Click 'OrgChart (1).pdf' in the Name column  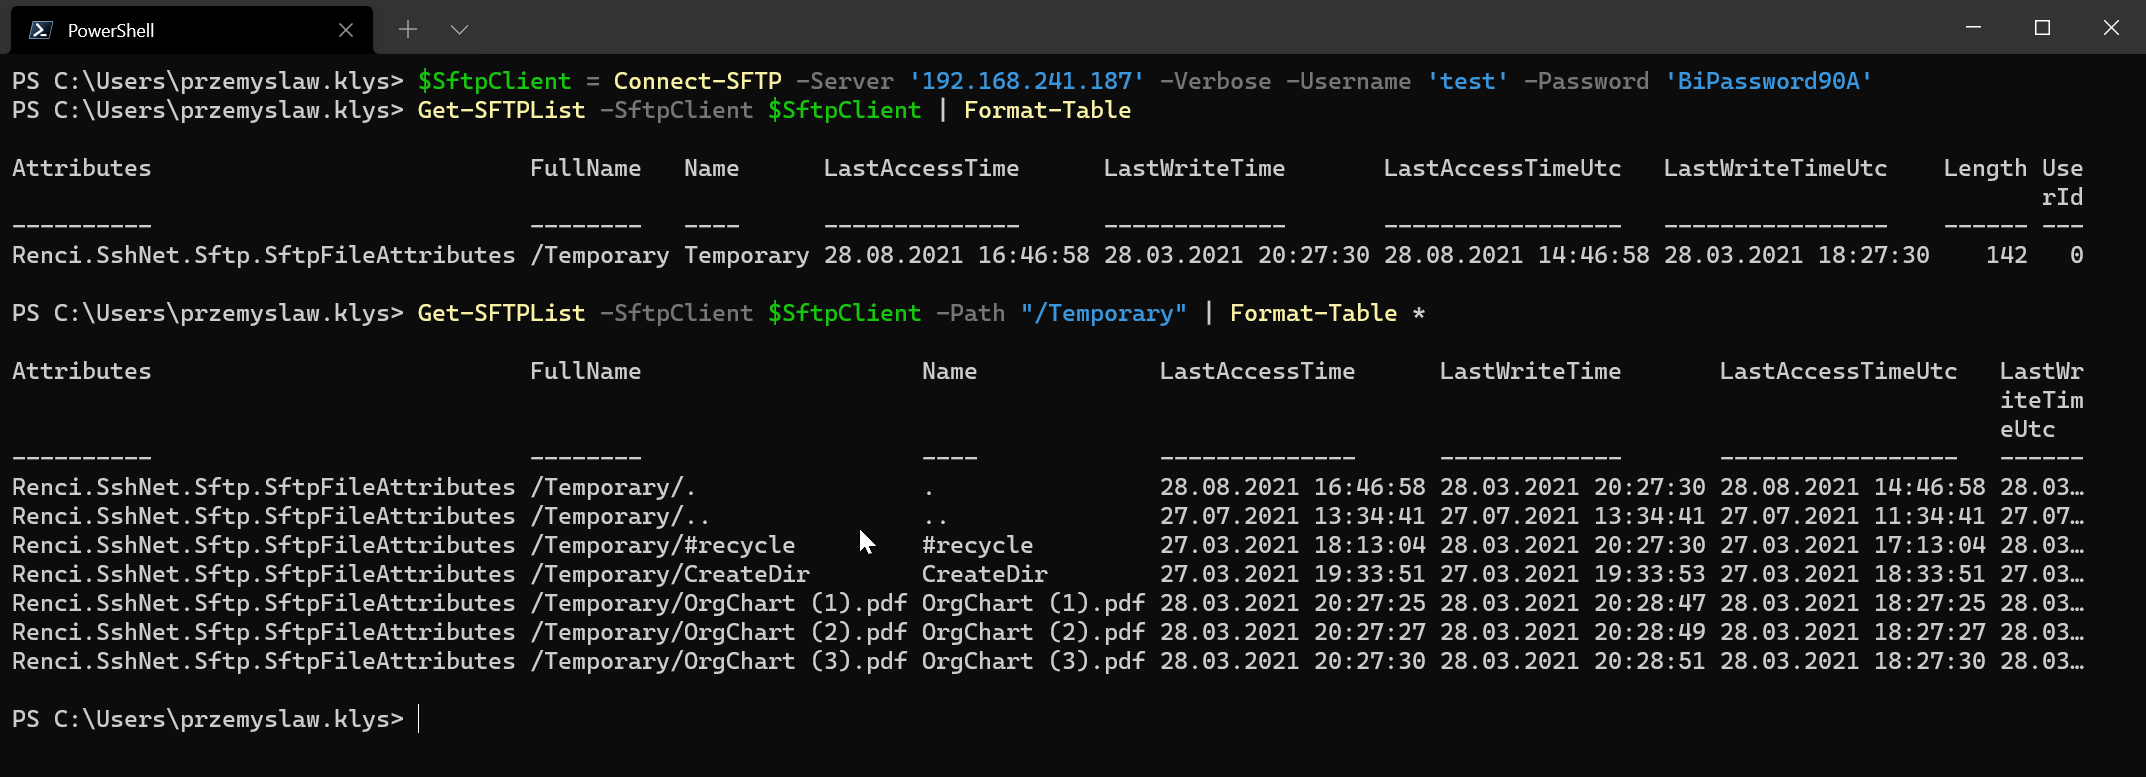[1033, 603]
